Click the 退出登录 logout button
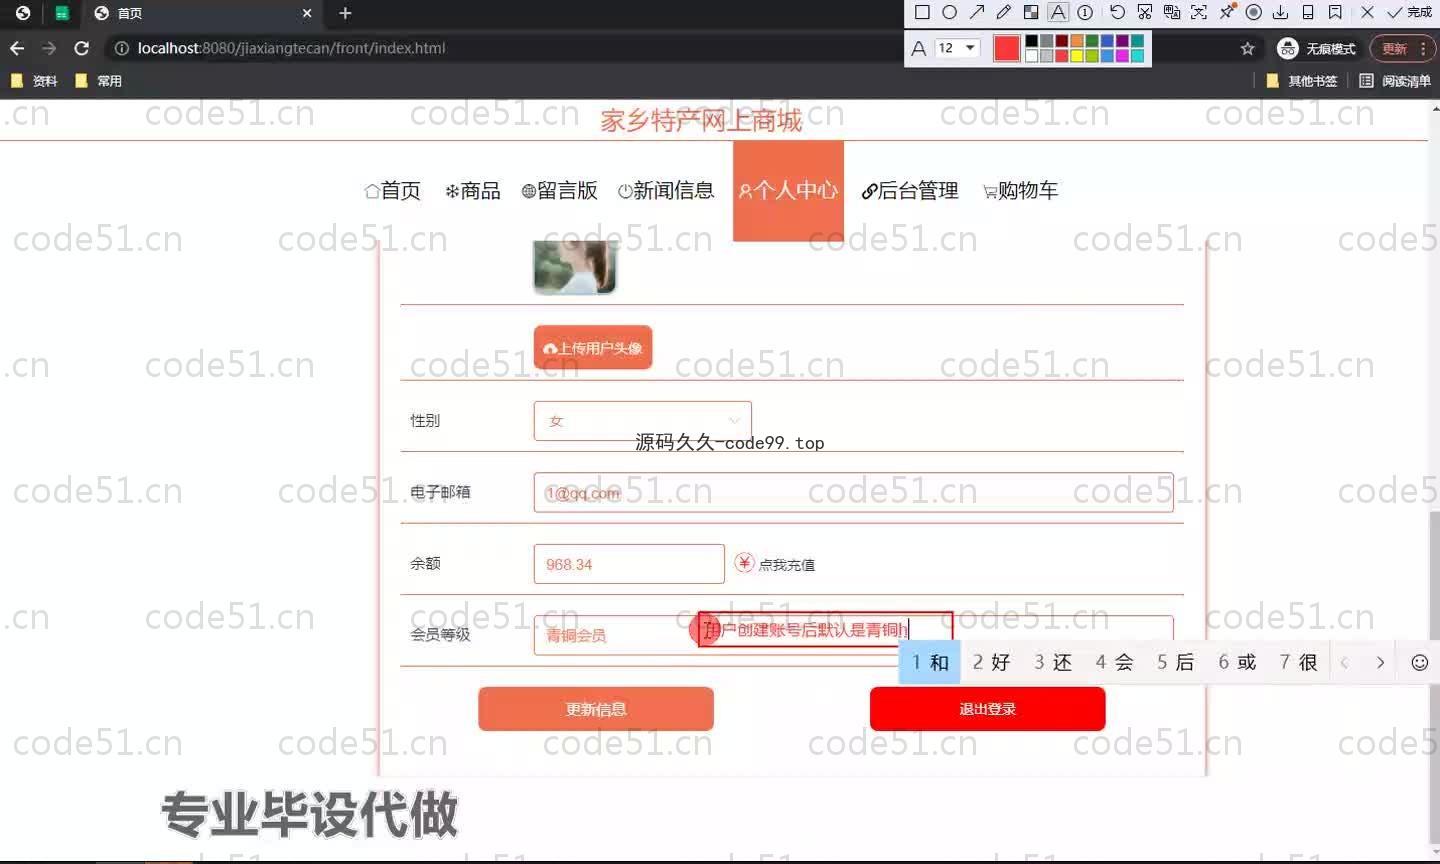1440x864 pixels. click(987, 709)
